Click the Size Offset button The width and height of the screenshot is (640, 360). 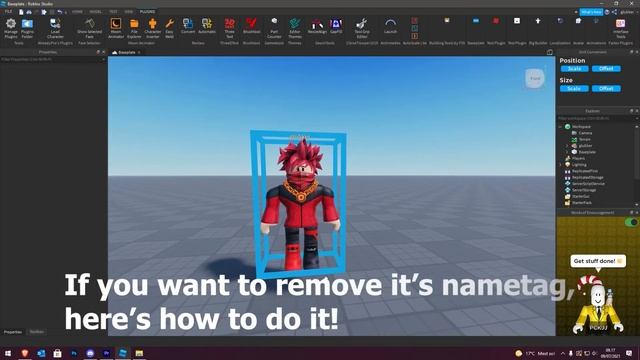[x=606, y=89]
